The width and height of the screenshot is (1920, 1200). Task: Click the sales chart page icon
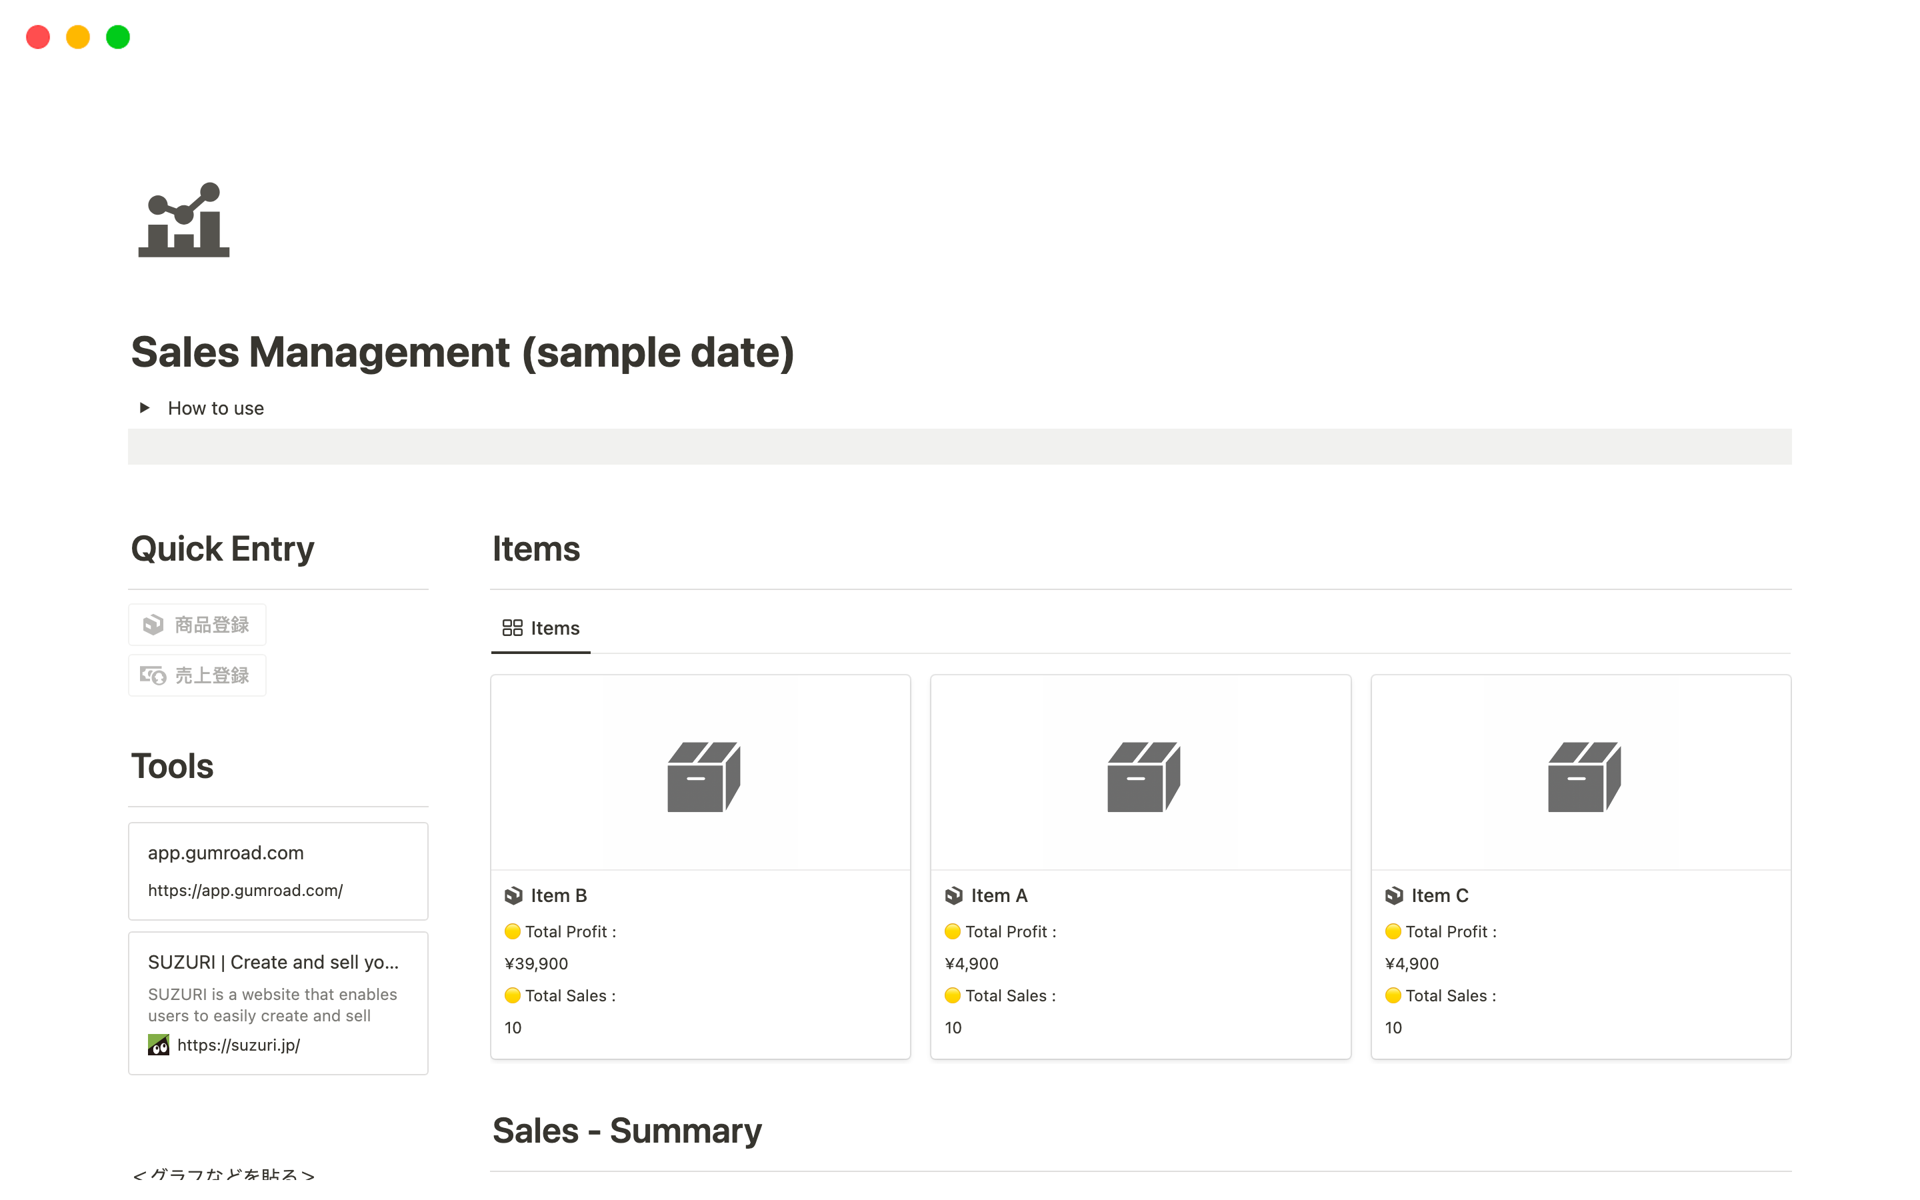[x=184, y=220]
